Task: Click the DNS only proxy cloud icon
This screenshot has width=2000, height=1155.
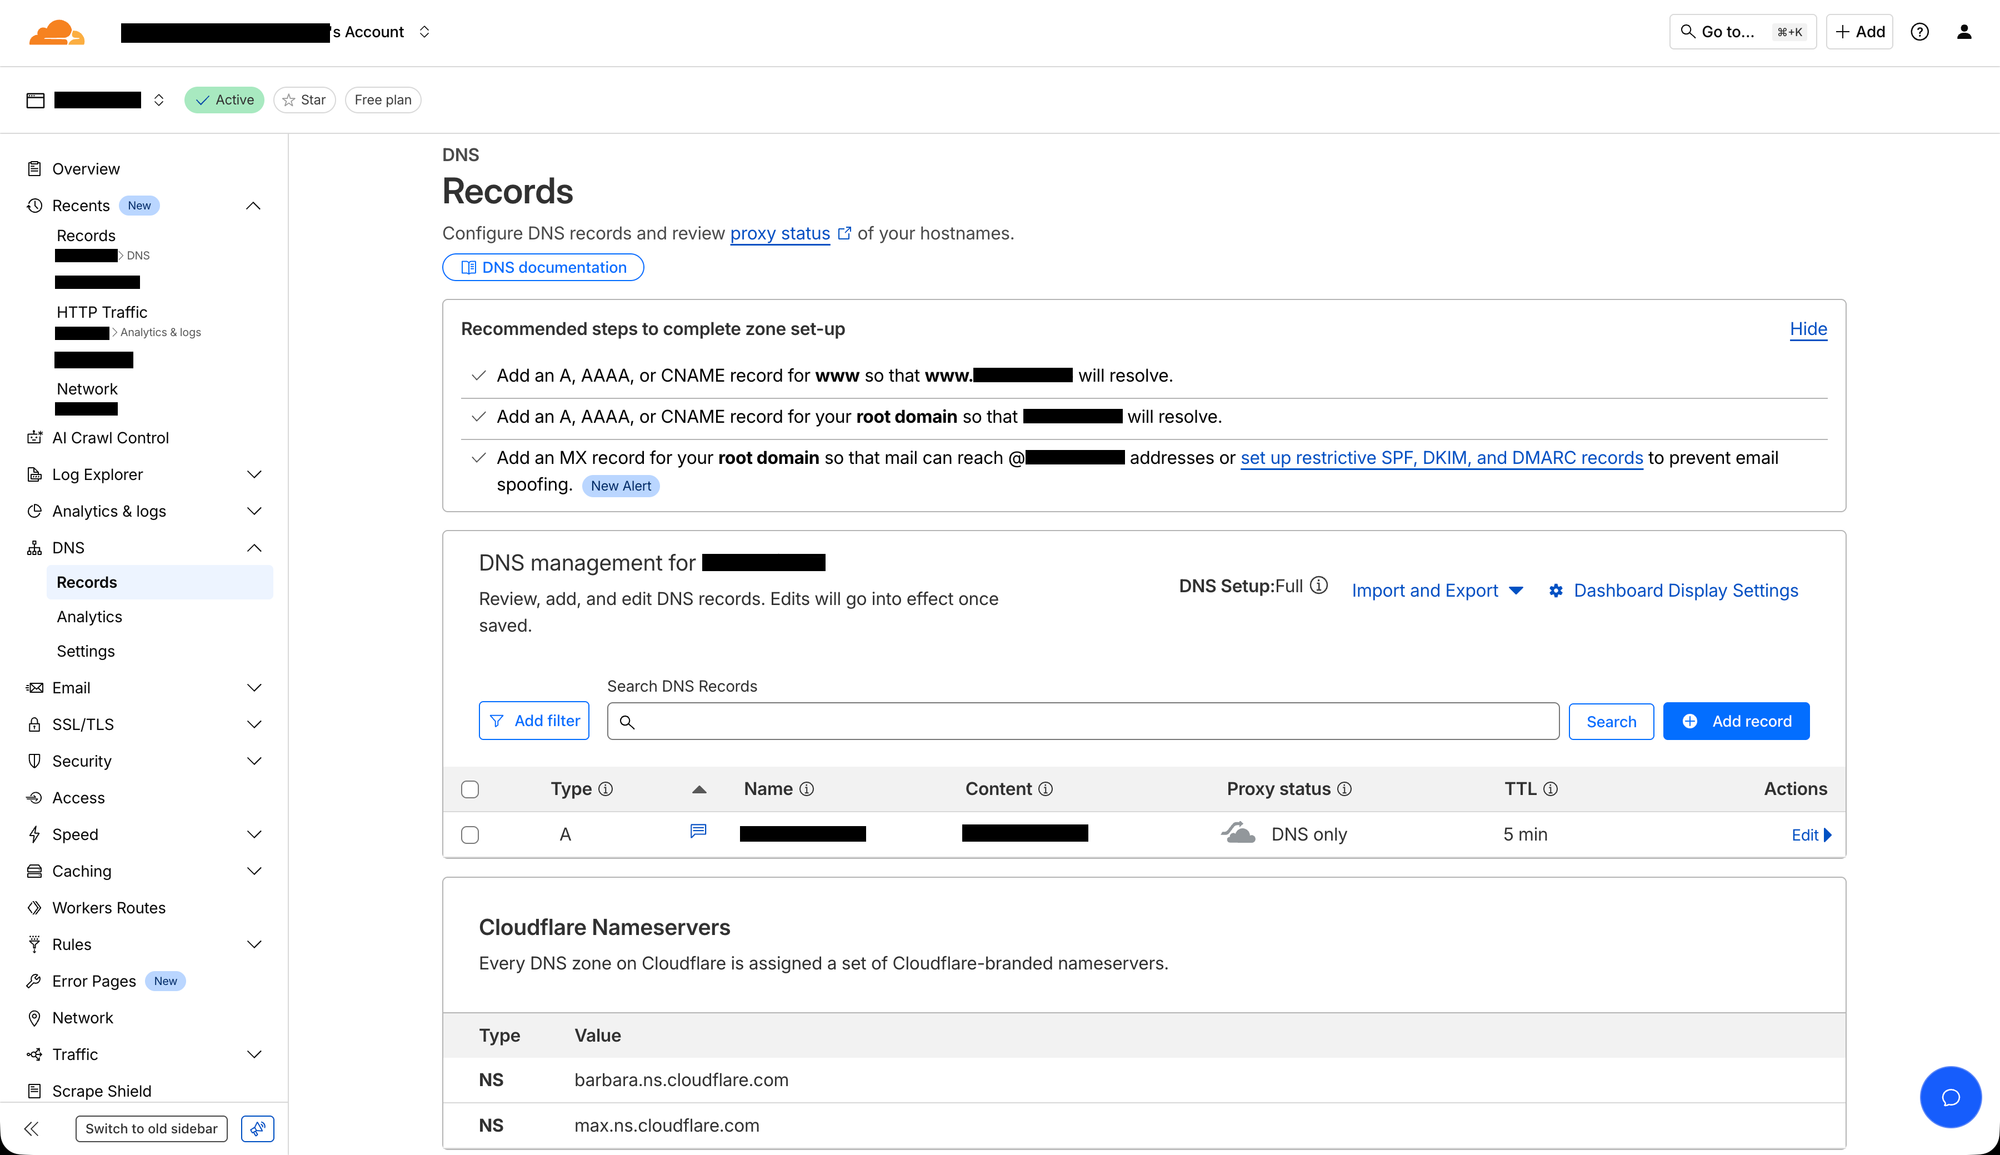Action: point(1238,831)
